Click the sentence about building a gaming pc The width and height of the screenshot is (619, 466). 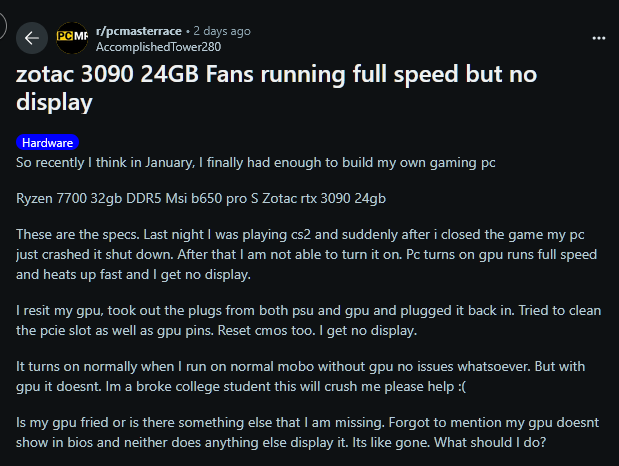pyautogui.click(x=256, y=163)
